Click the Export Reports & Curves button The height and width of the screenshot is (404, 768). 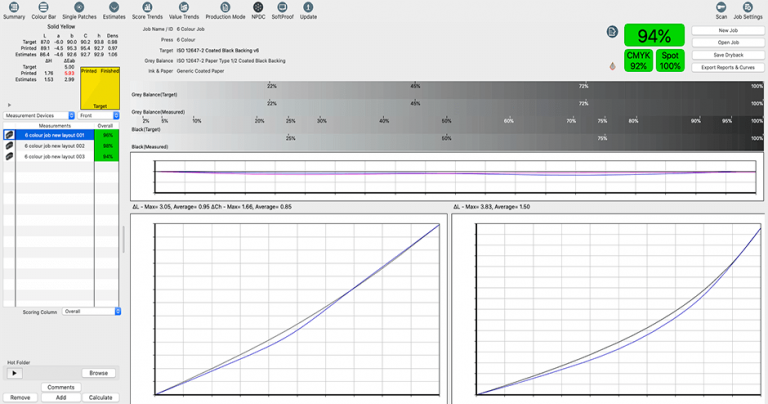click(x=727, y=67)
